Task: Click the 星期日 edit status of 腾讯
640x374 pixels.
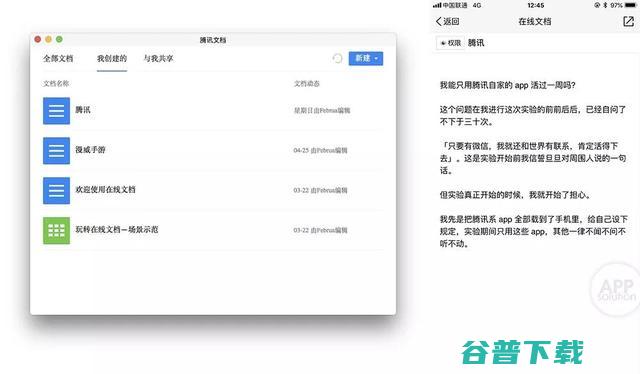Action: click(x=322, y=111)
